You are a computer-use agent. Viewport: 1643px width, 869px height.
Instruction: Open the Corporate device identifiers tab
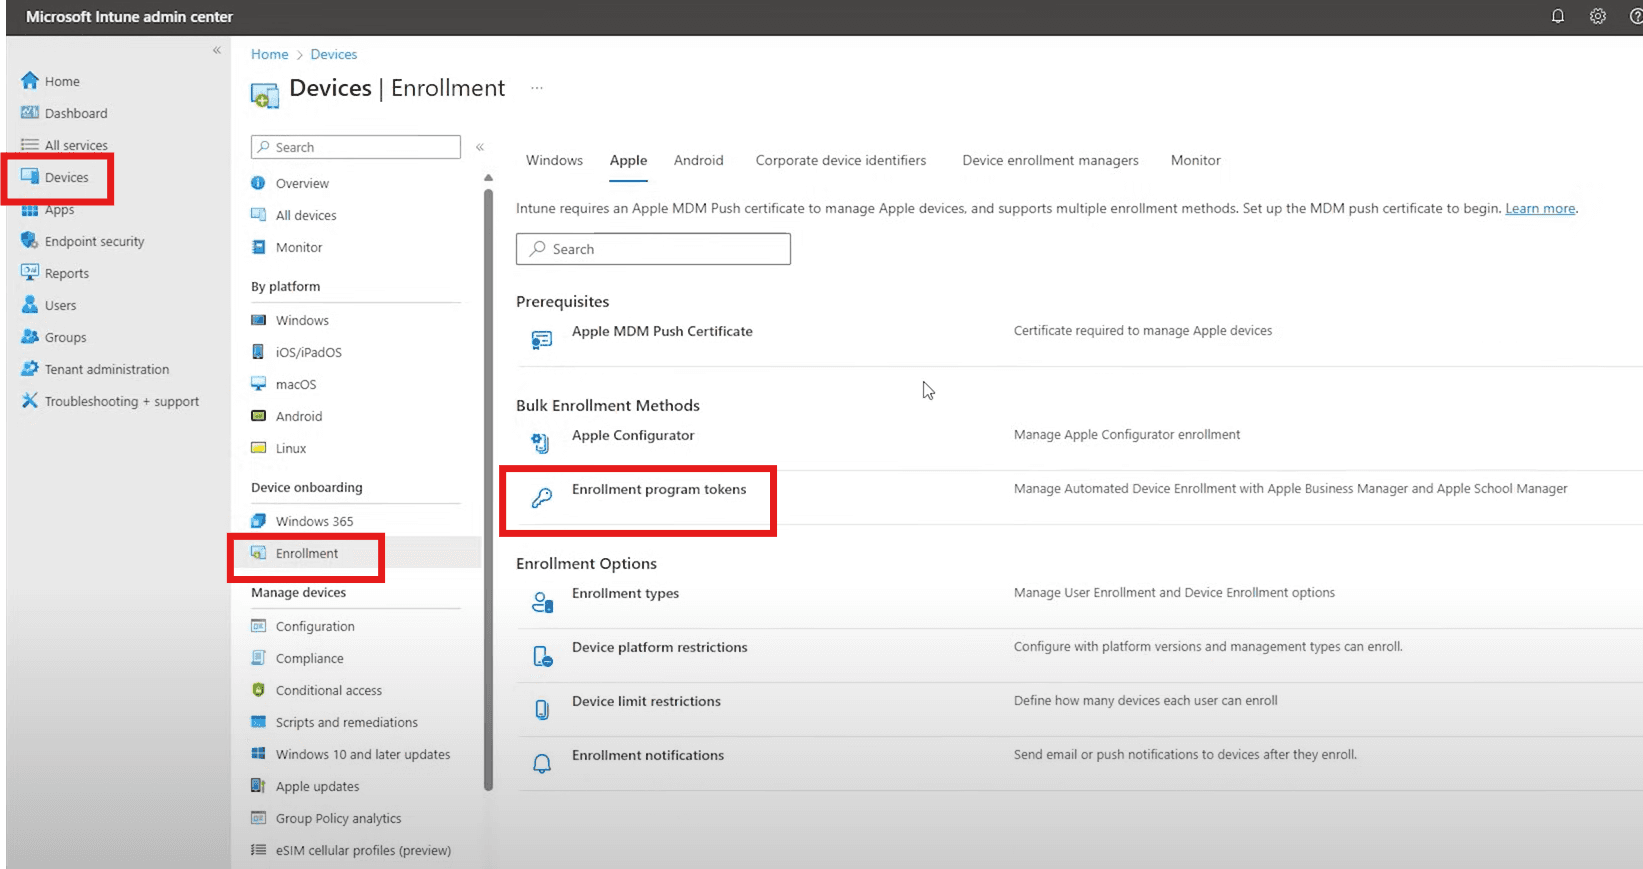[841, 160]
